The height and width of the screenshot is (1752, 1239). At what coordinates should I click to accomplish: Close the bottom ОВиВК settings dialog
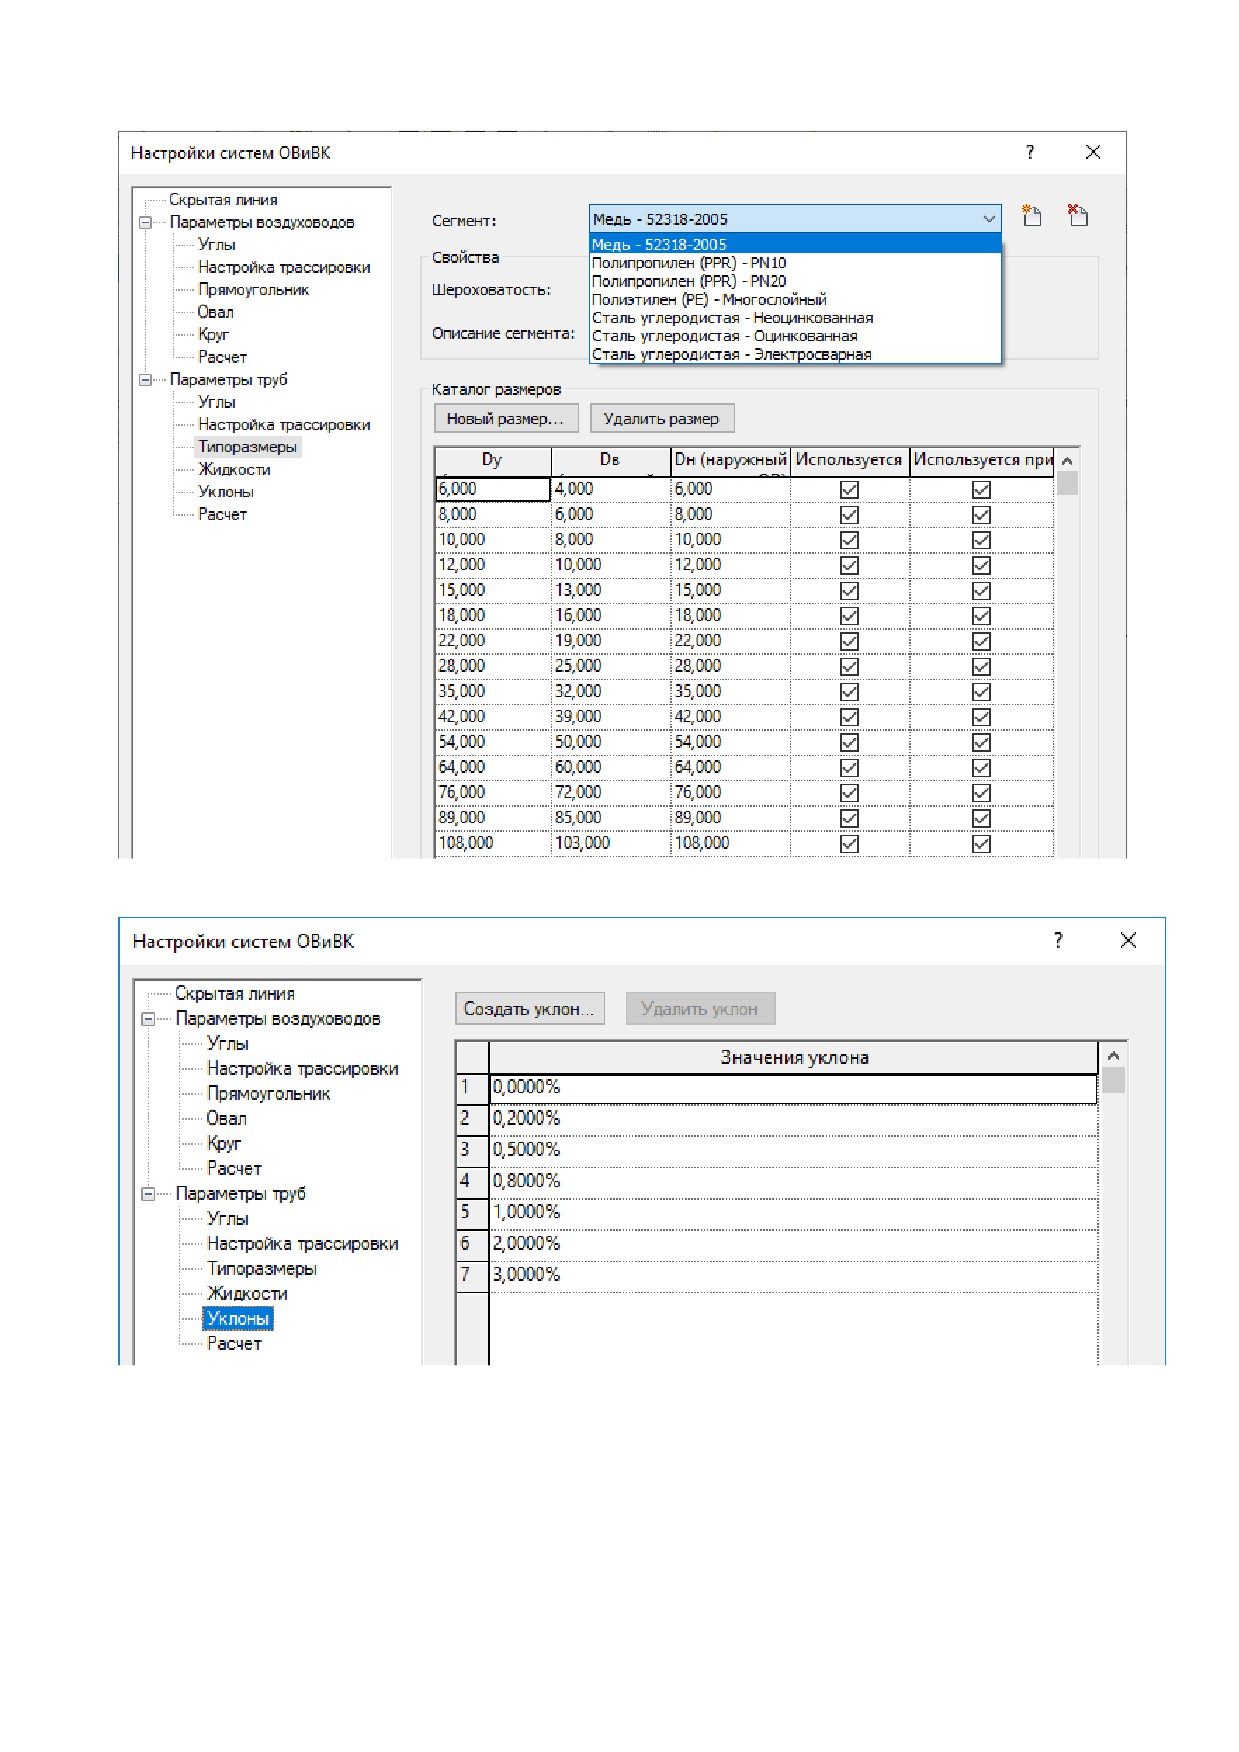[1128, 940]
